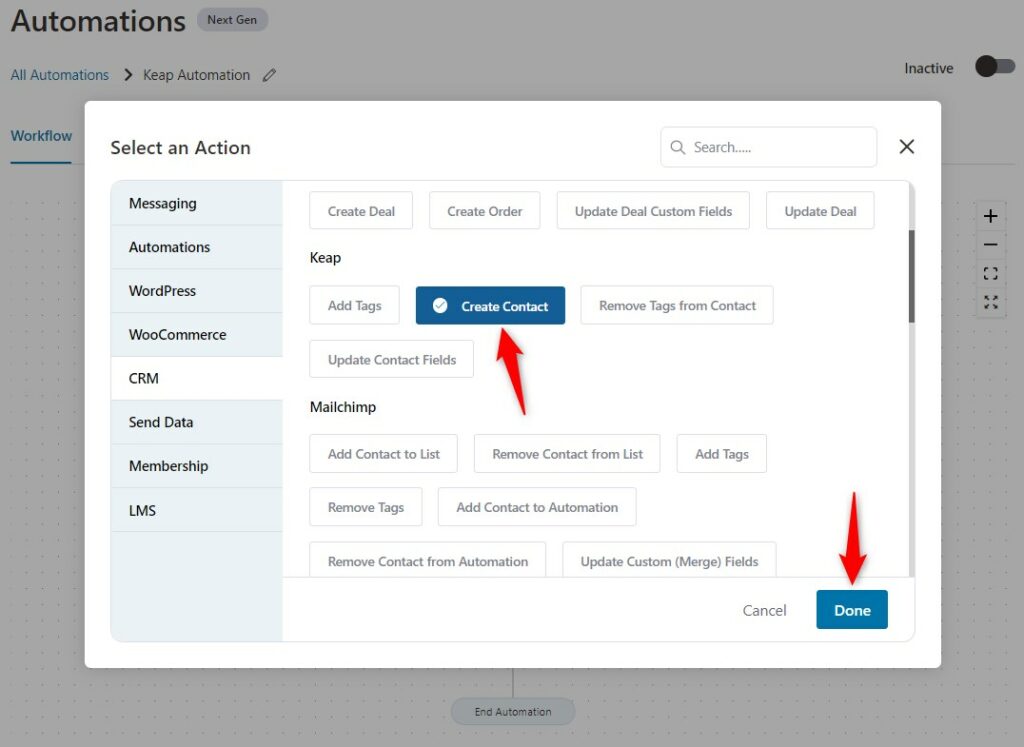Zoom in the workflow canvas

(x=990, y=216)
